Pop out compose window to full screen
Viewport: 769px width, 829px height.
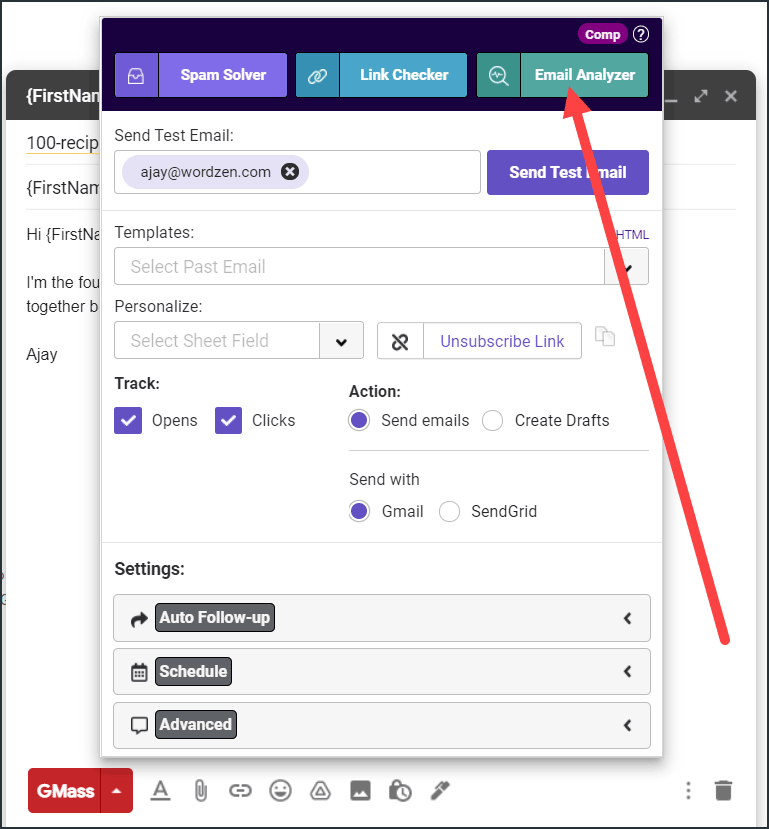click(x=701, y=96)
